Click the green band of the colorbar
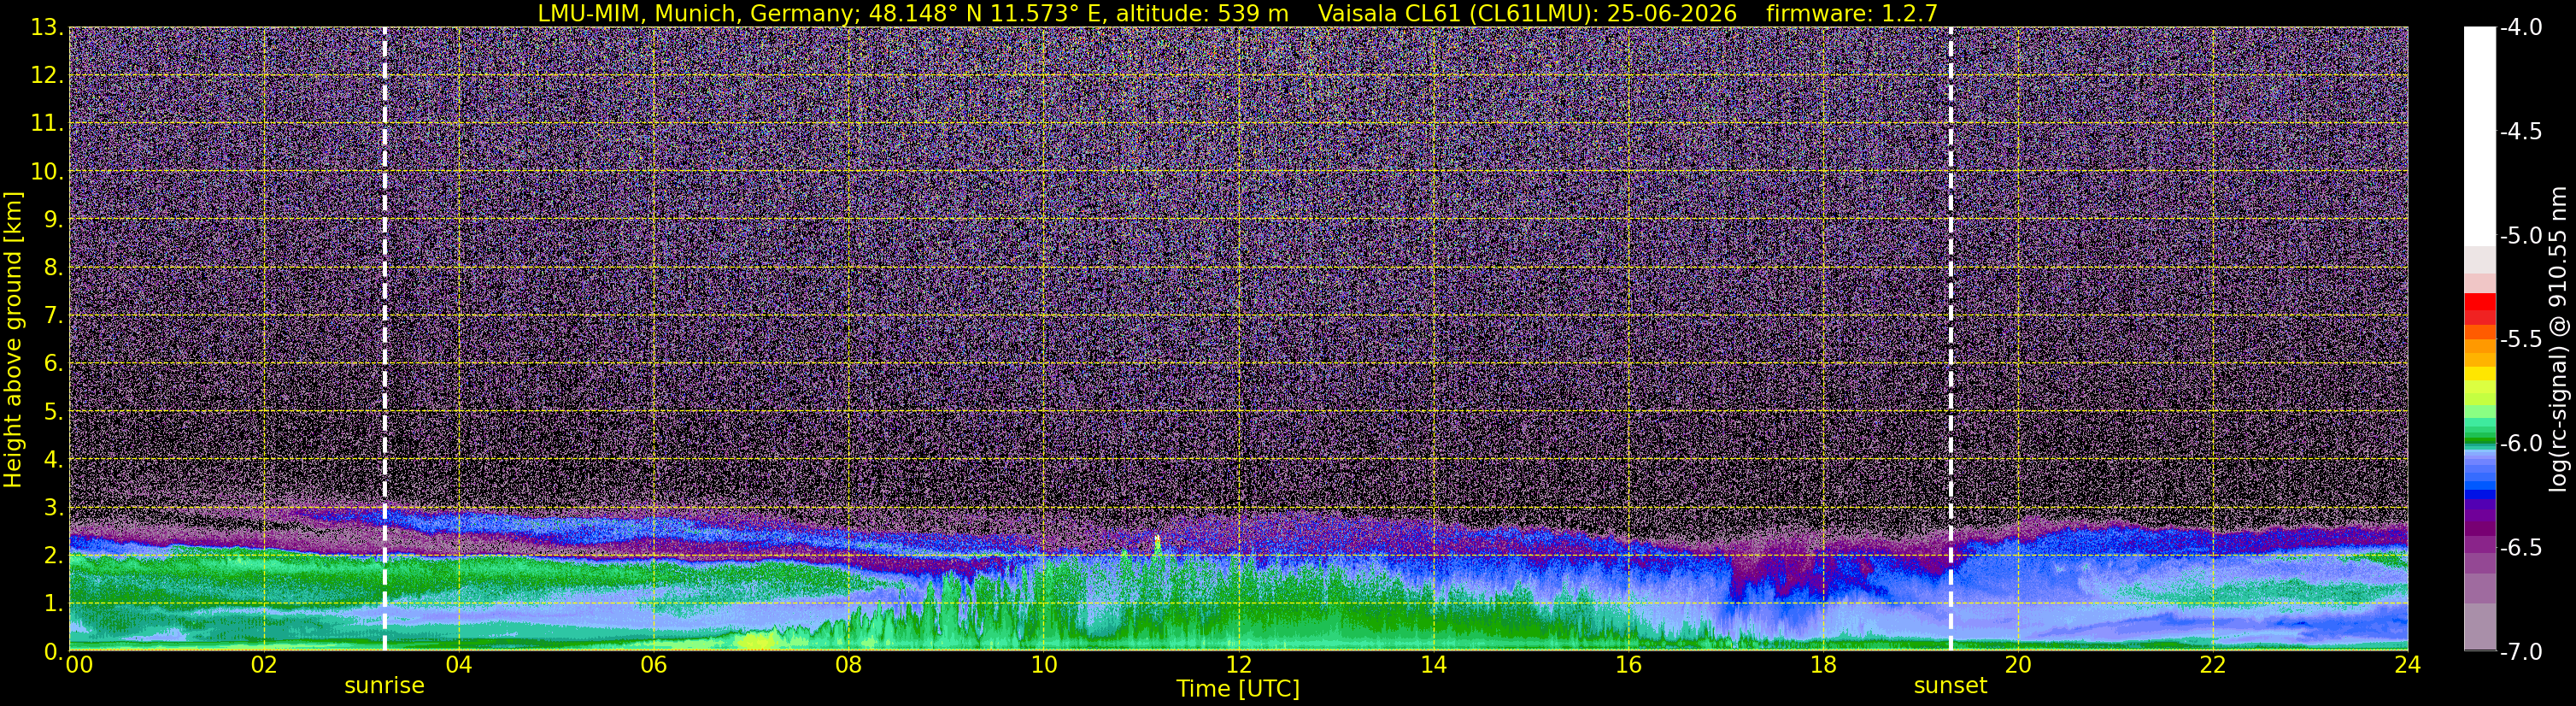Viewport: 2576px width, 706px height. pos(2480,425)
